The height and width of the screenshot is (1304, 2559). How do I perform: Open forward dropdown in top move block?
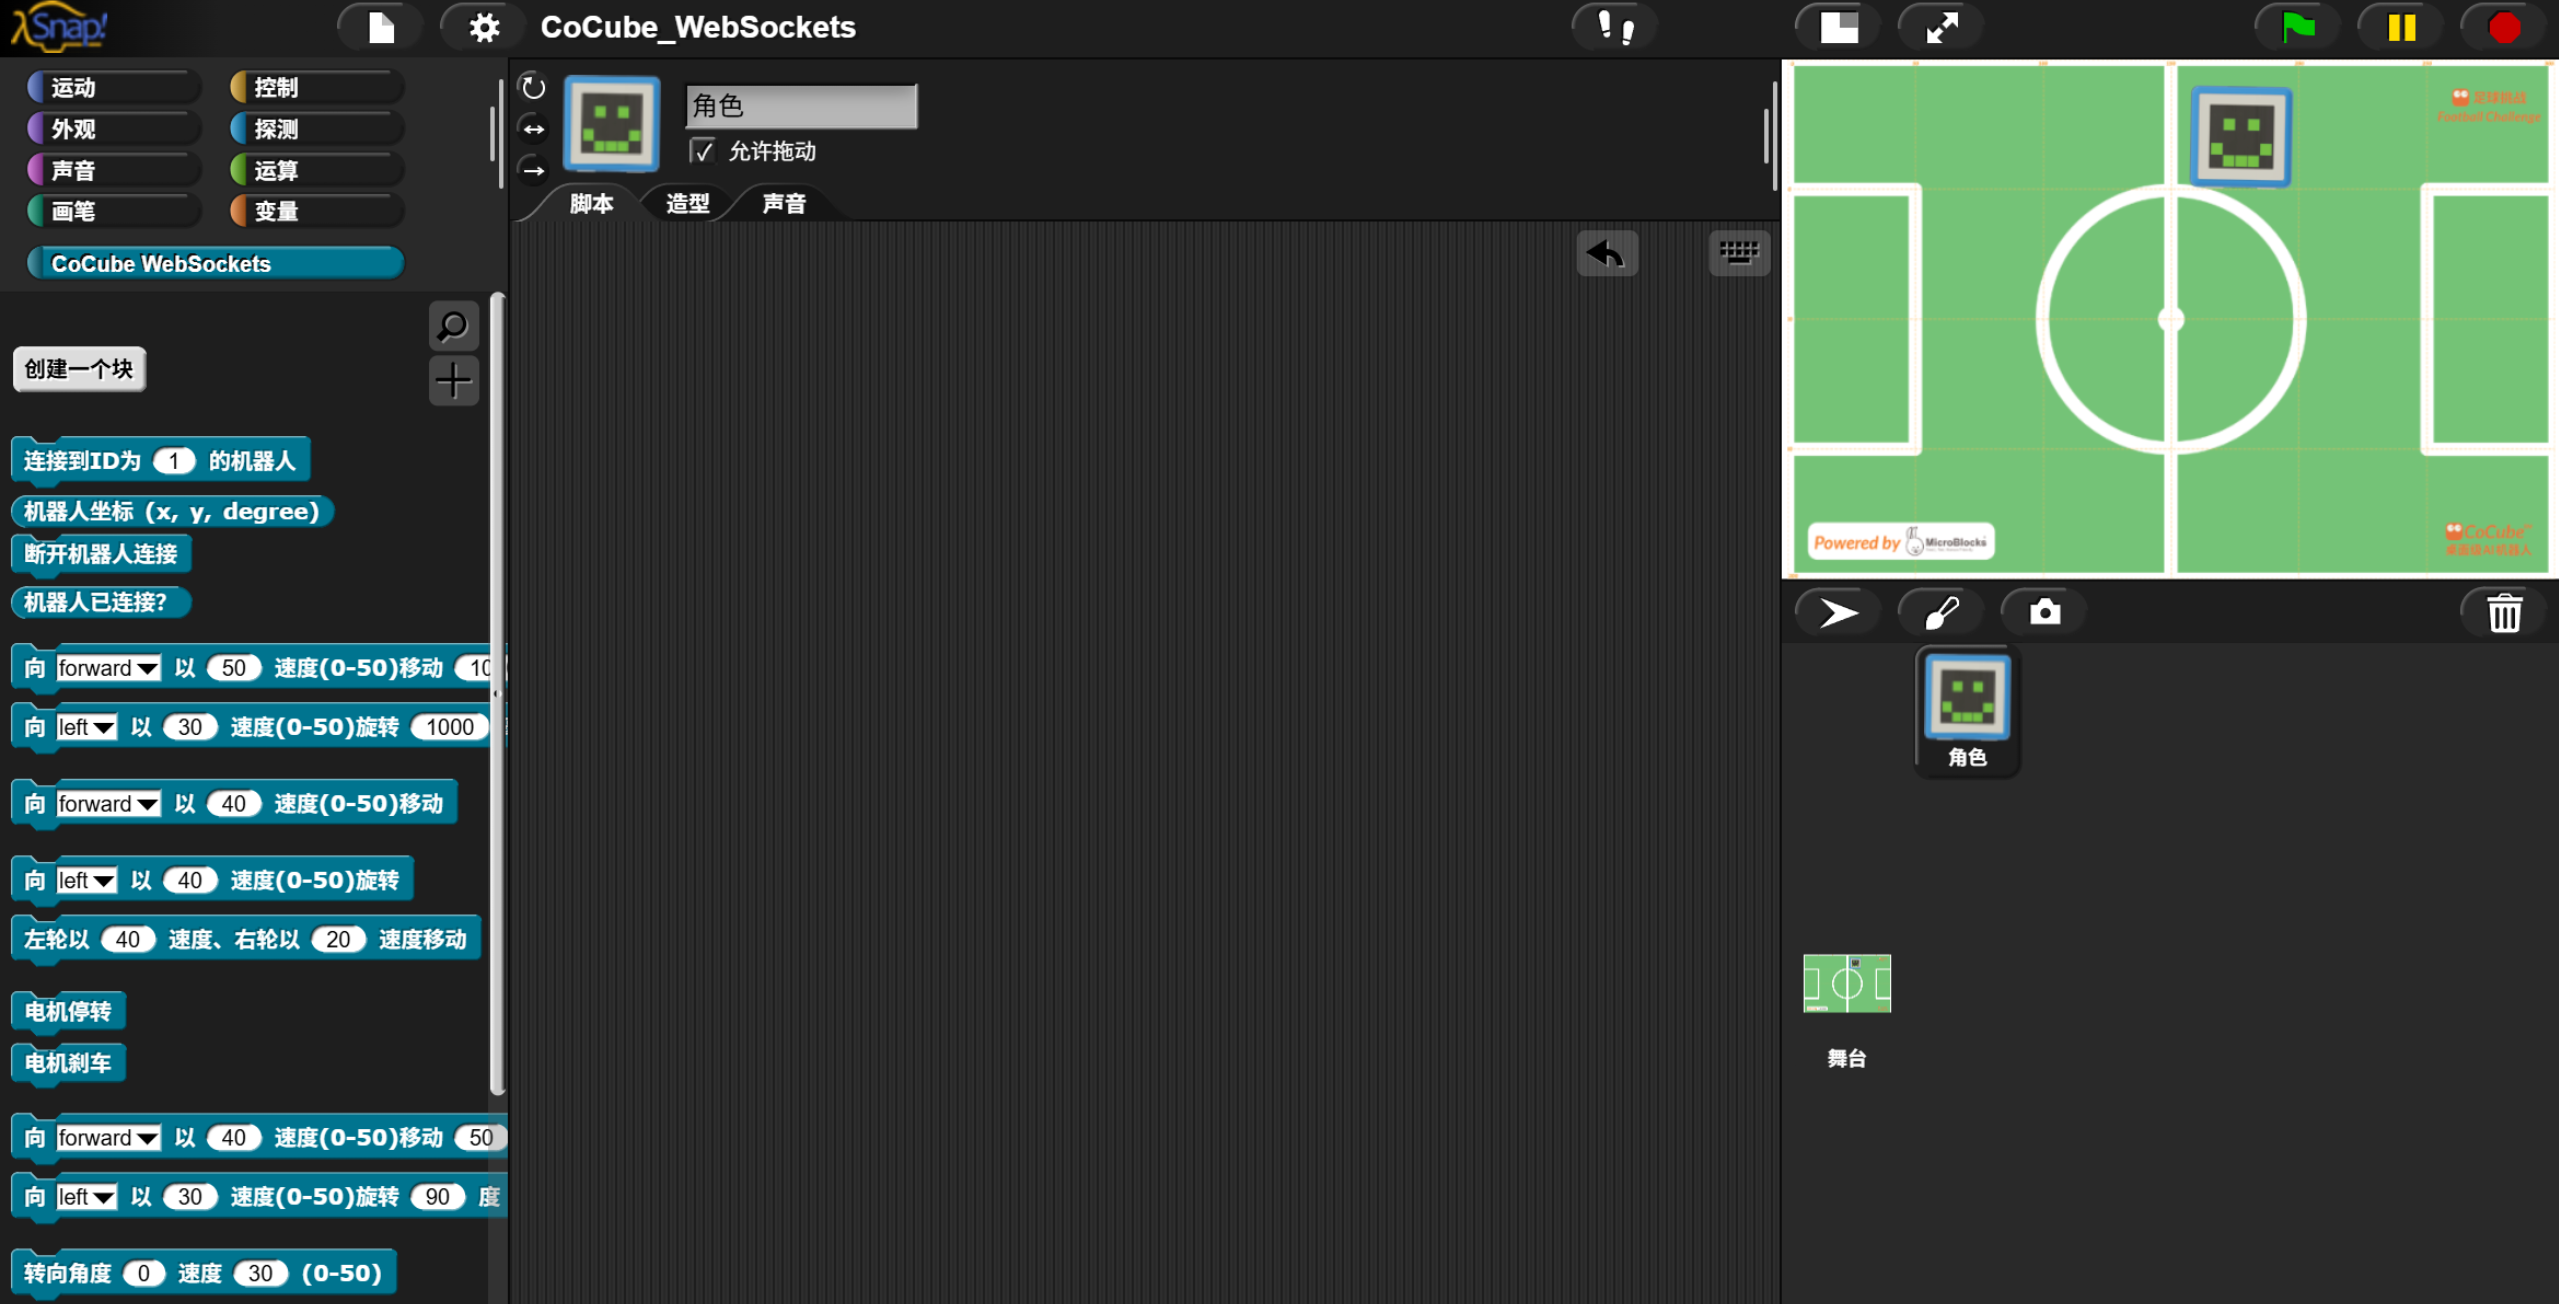147,668
